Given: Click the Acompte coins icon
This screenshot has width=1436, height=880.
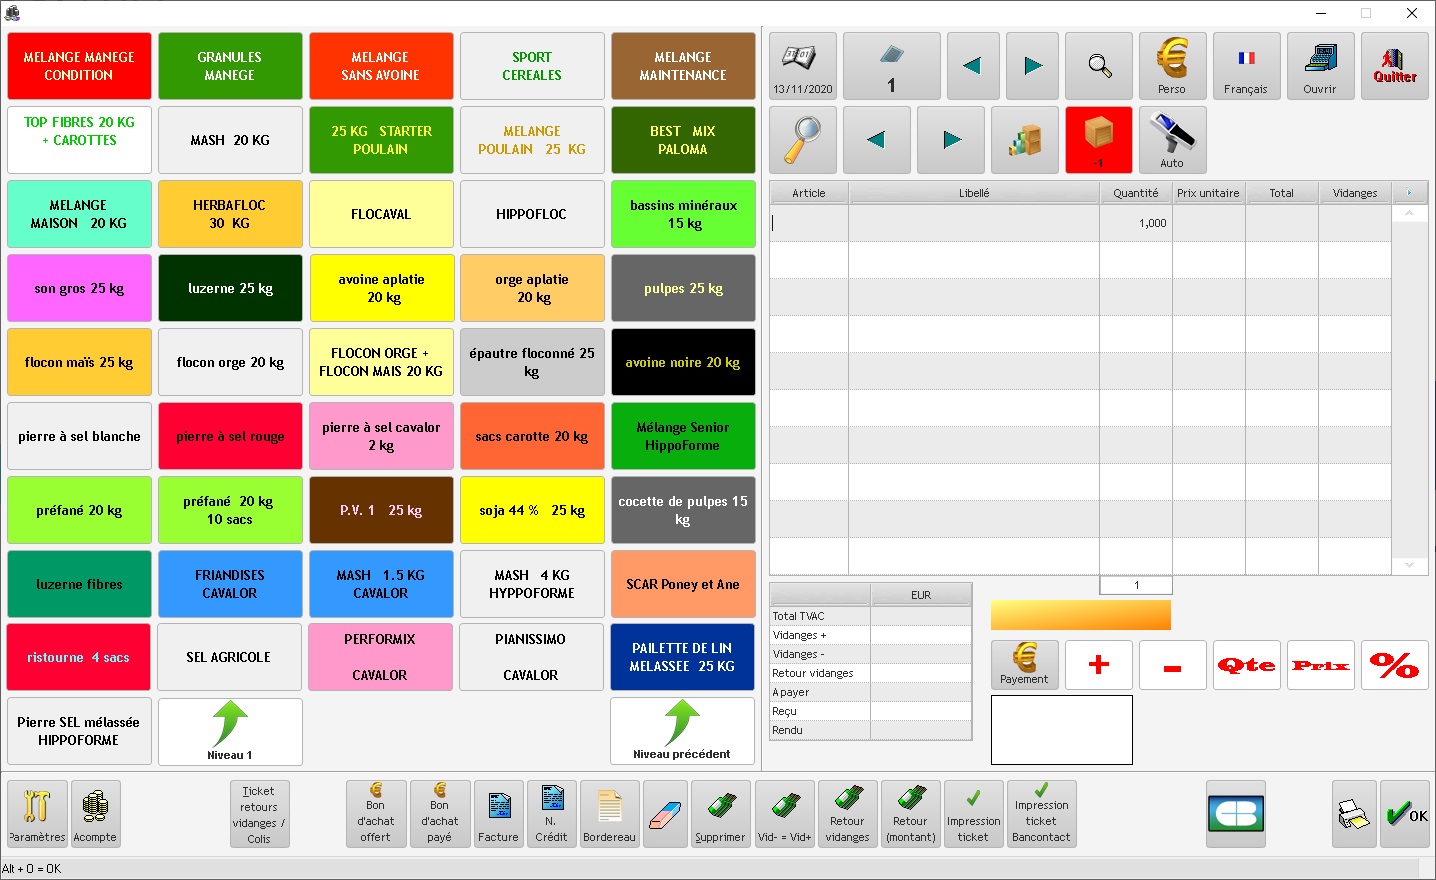Looking at the screenshot, I should point(95,814).
